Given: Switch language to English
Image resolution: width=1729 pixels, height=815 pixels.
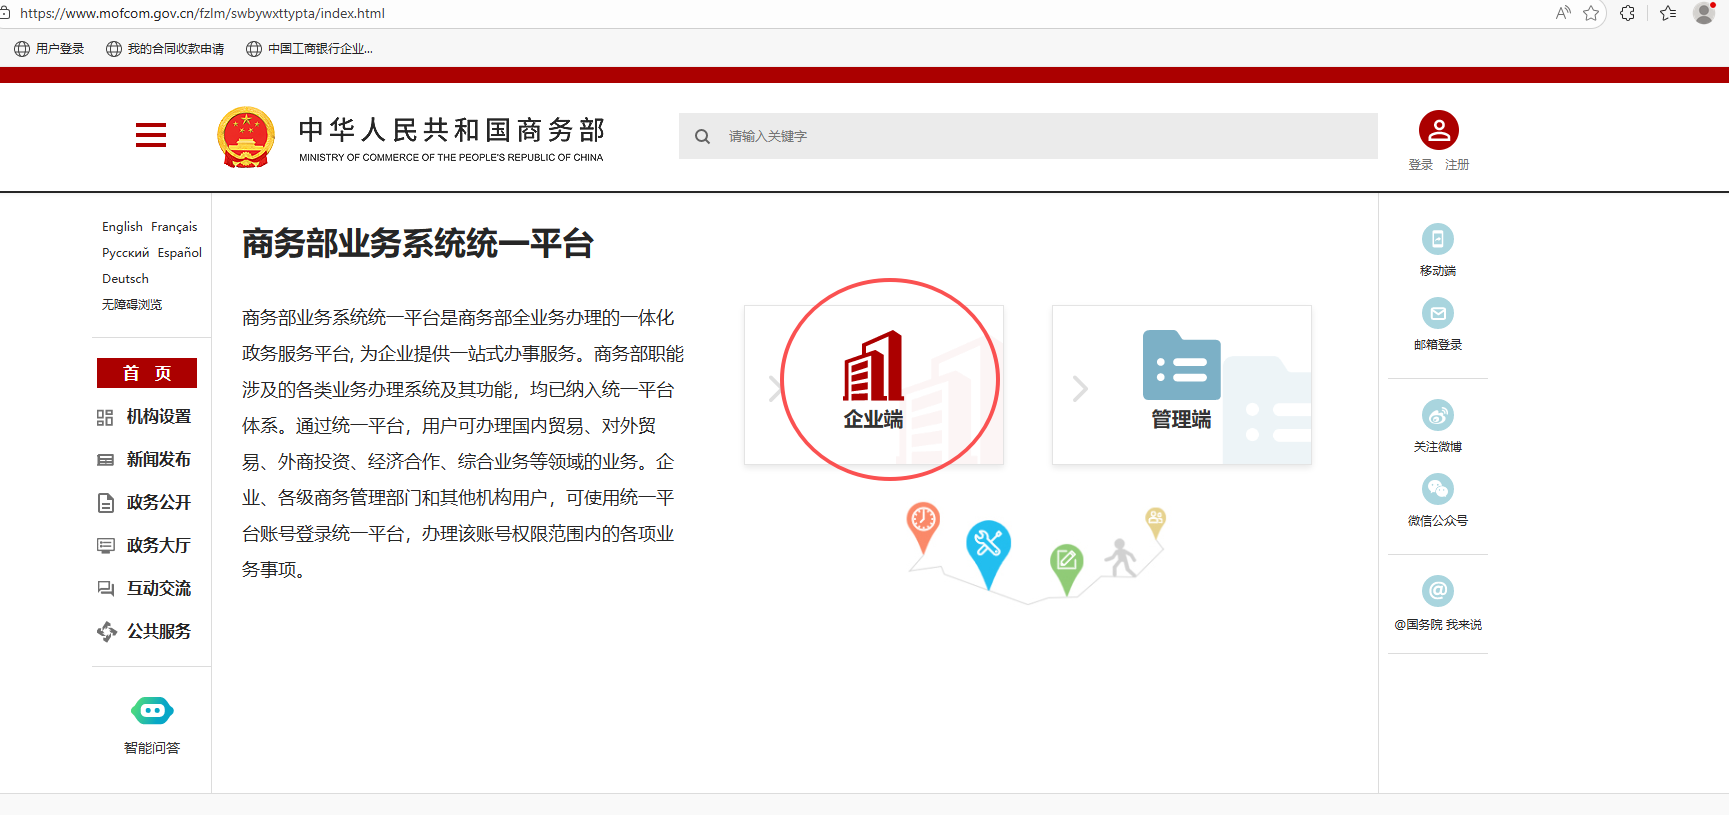Looking at the screenshot, I should click(122, 227).
